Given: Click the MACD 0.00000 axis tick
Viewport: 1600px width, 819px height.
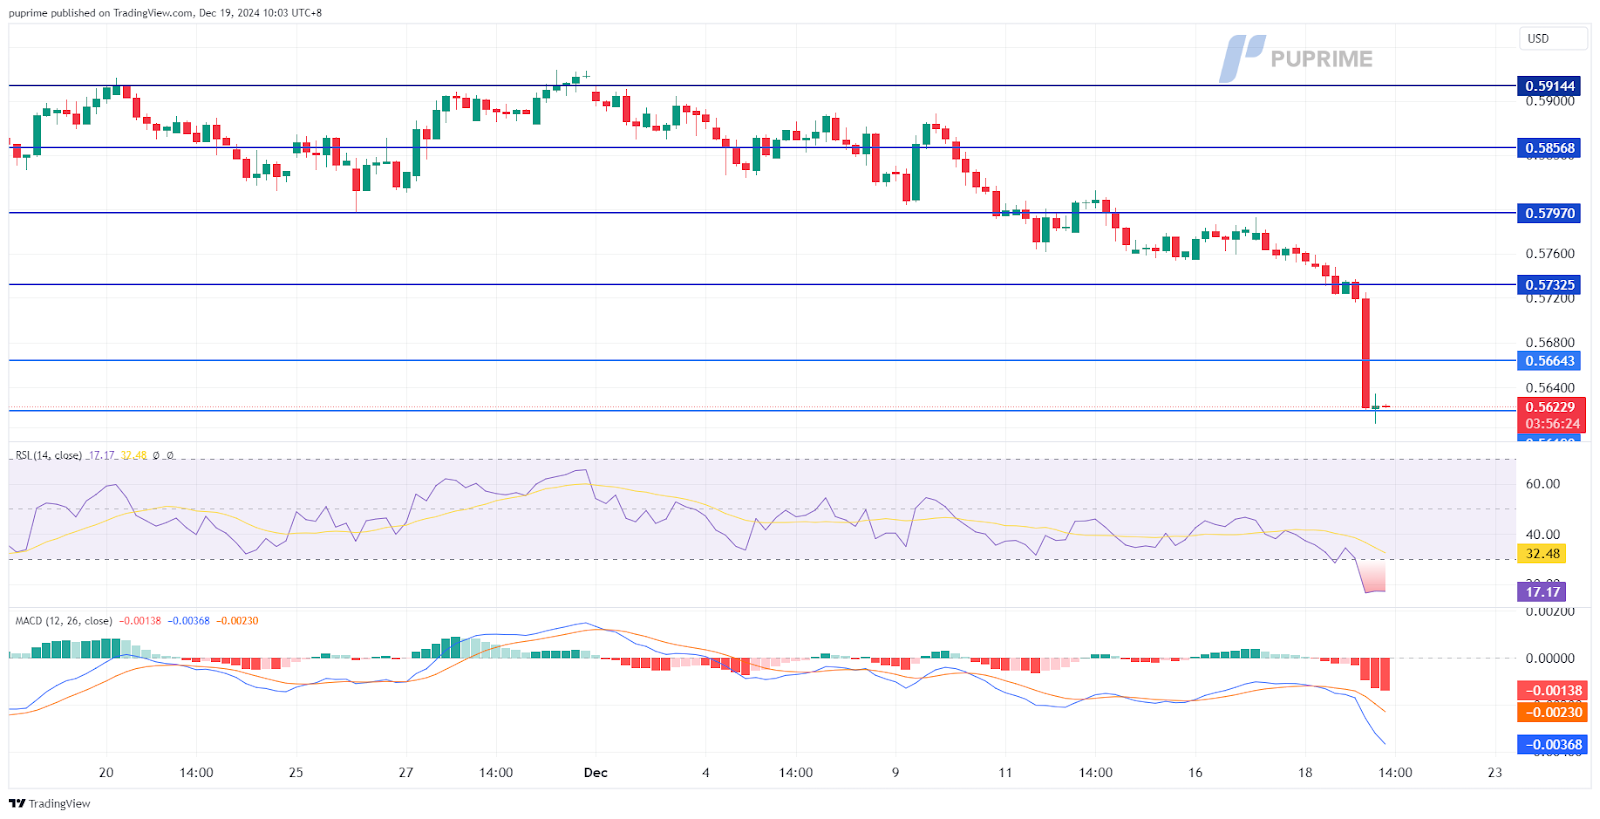Looking at the screenshot, I should point(1550,658).
